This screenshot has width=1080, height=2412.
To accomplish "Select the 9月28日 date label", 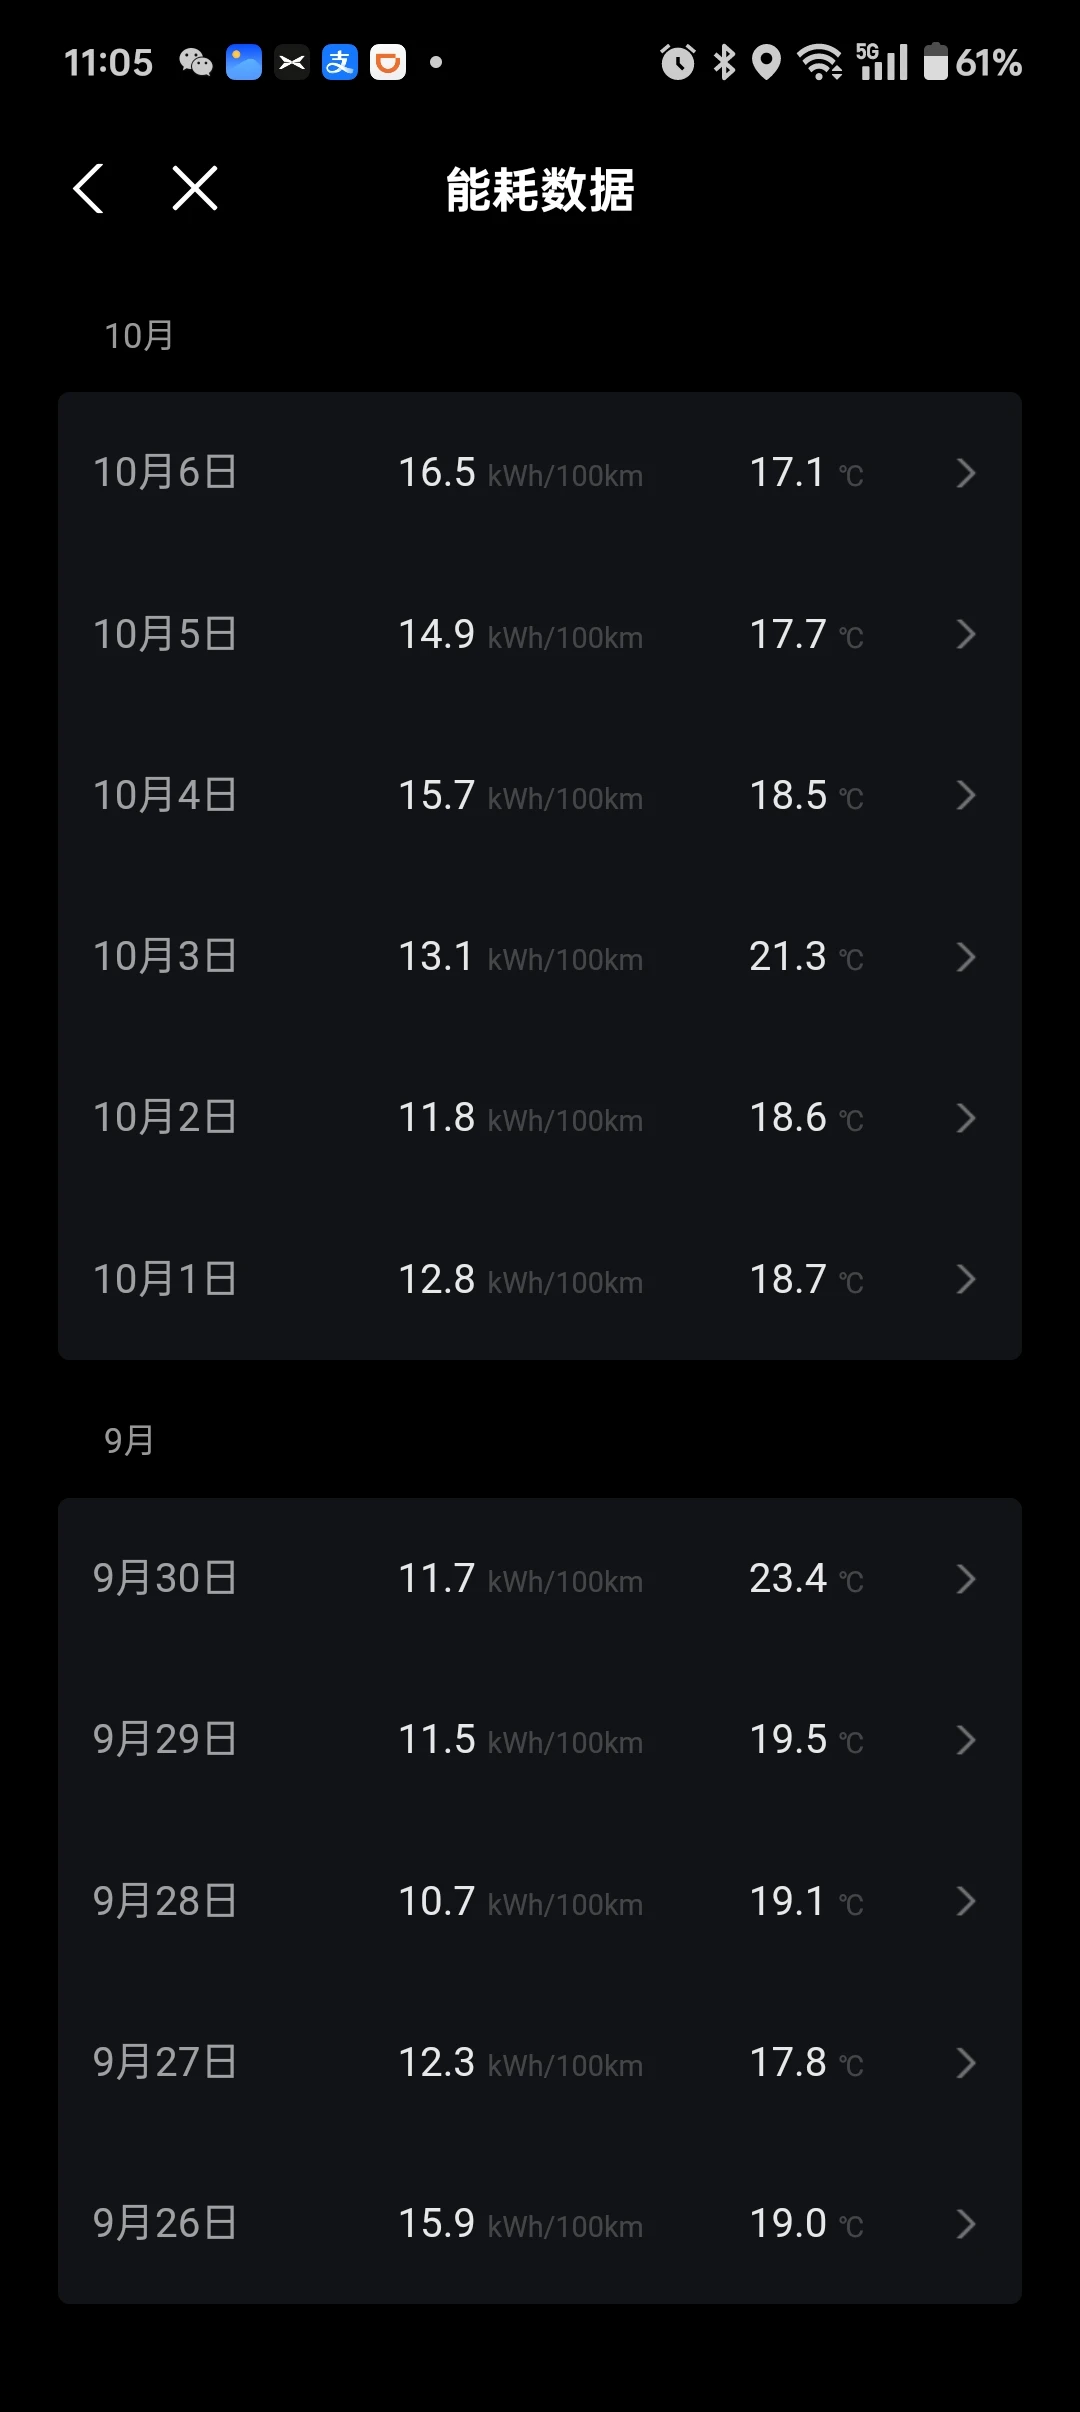I will point(165,1901).
